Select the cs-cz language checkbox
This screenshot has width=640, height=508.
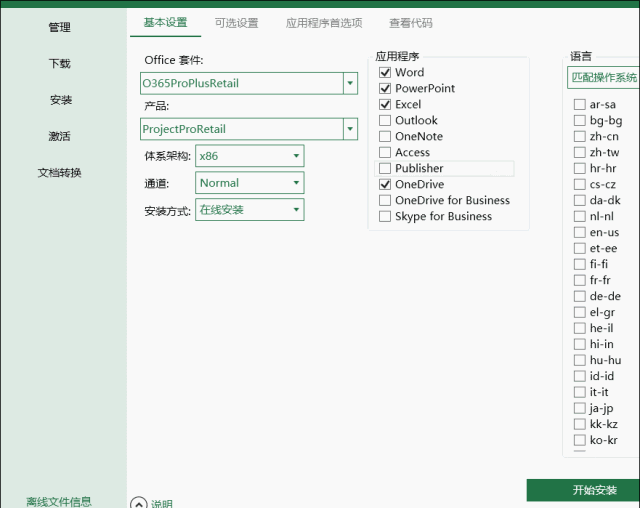coord(580,184)
